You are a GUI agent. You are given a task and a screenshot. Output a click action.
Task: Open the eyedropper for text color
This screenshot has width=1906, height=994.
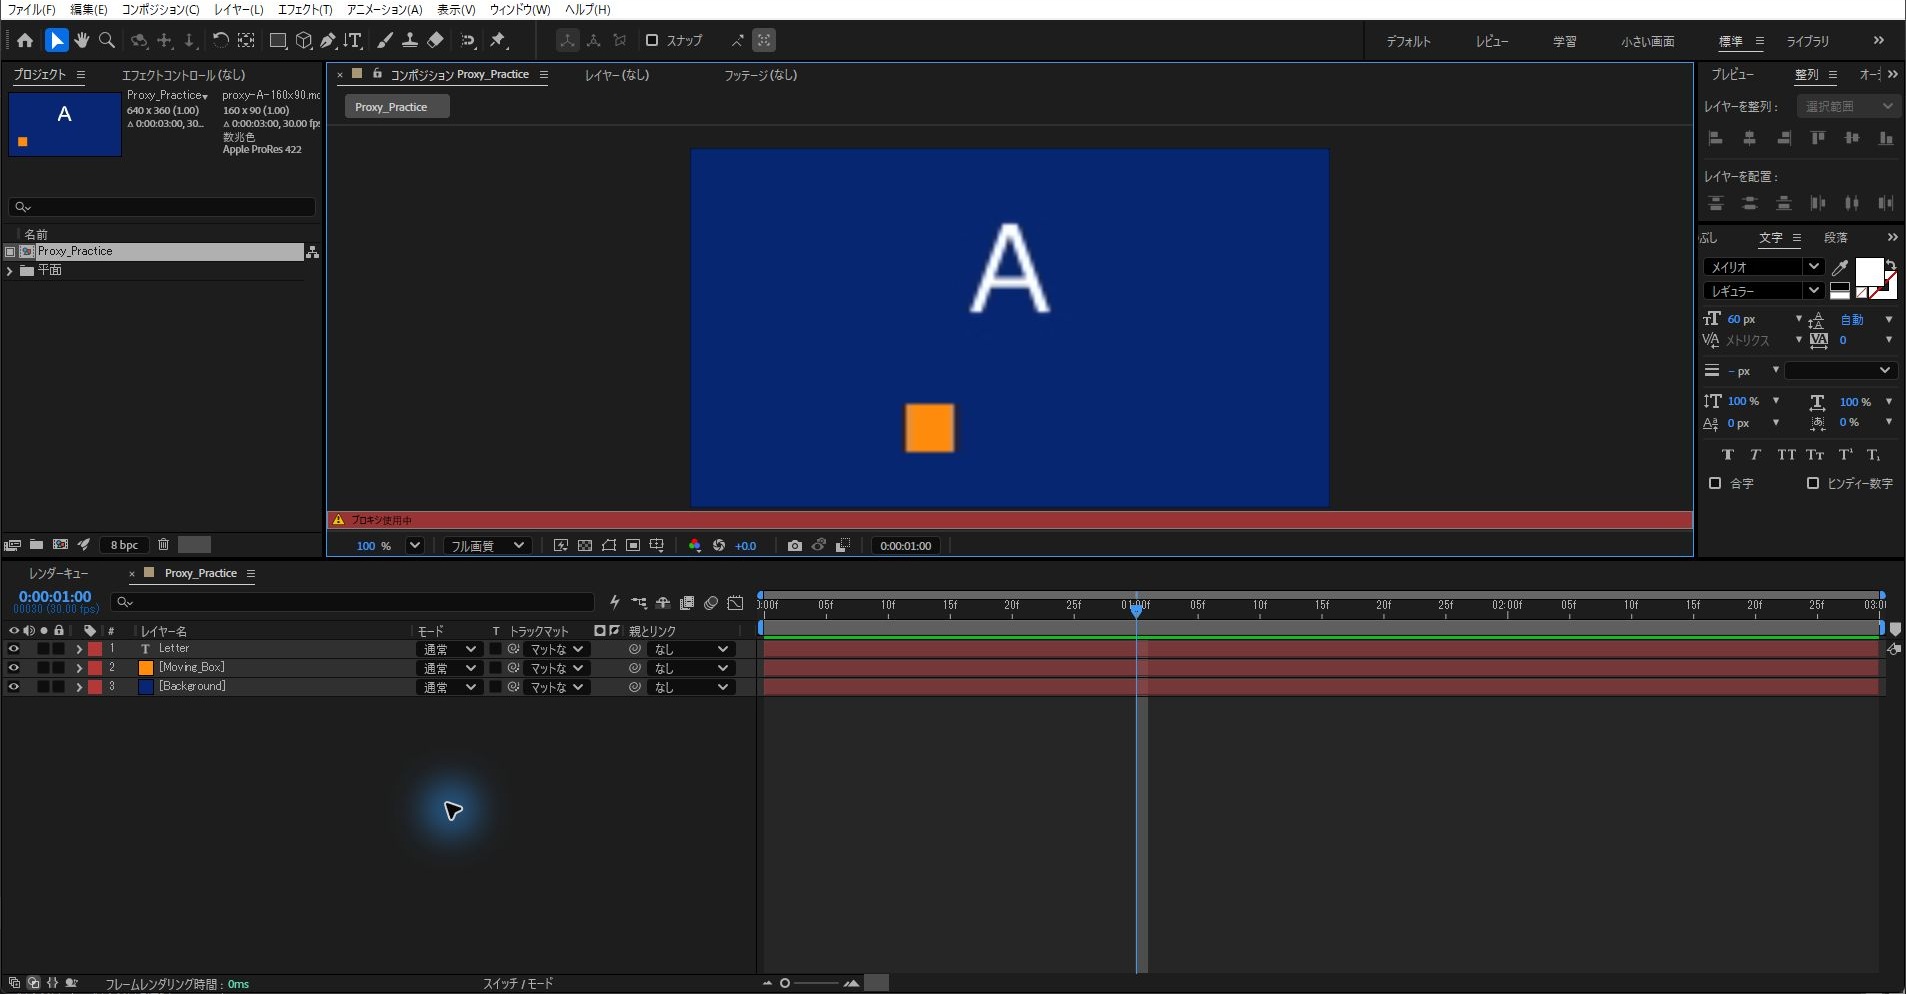tap(1839, 267)
